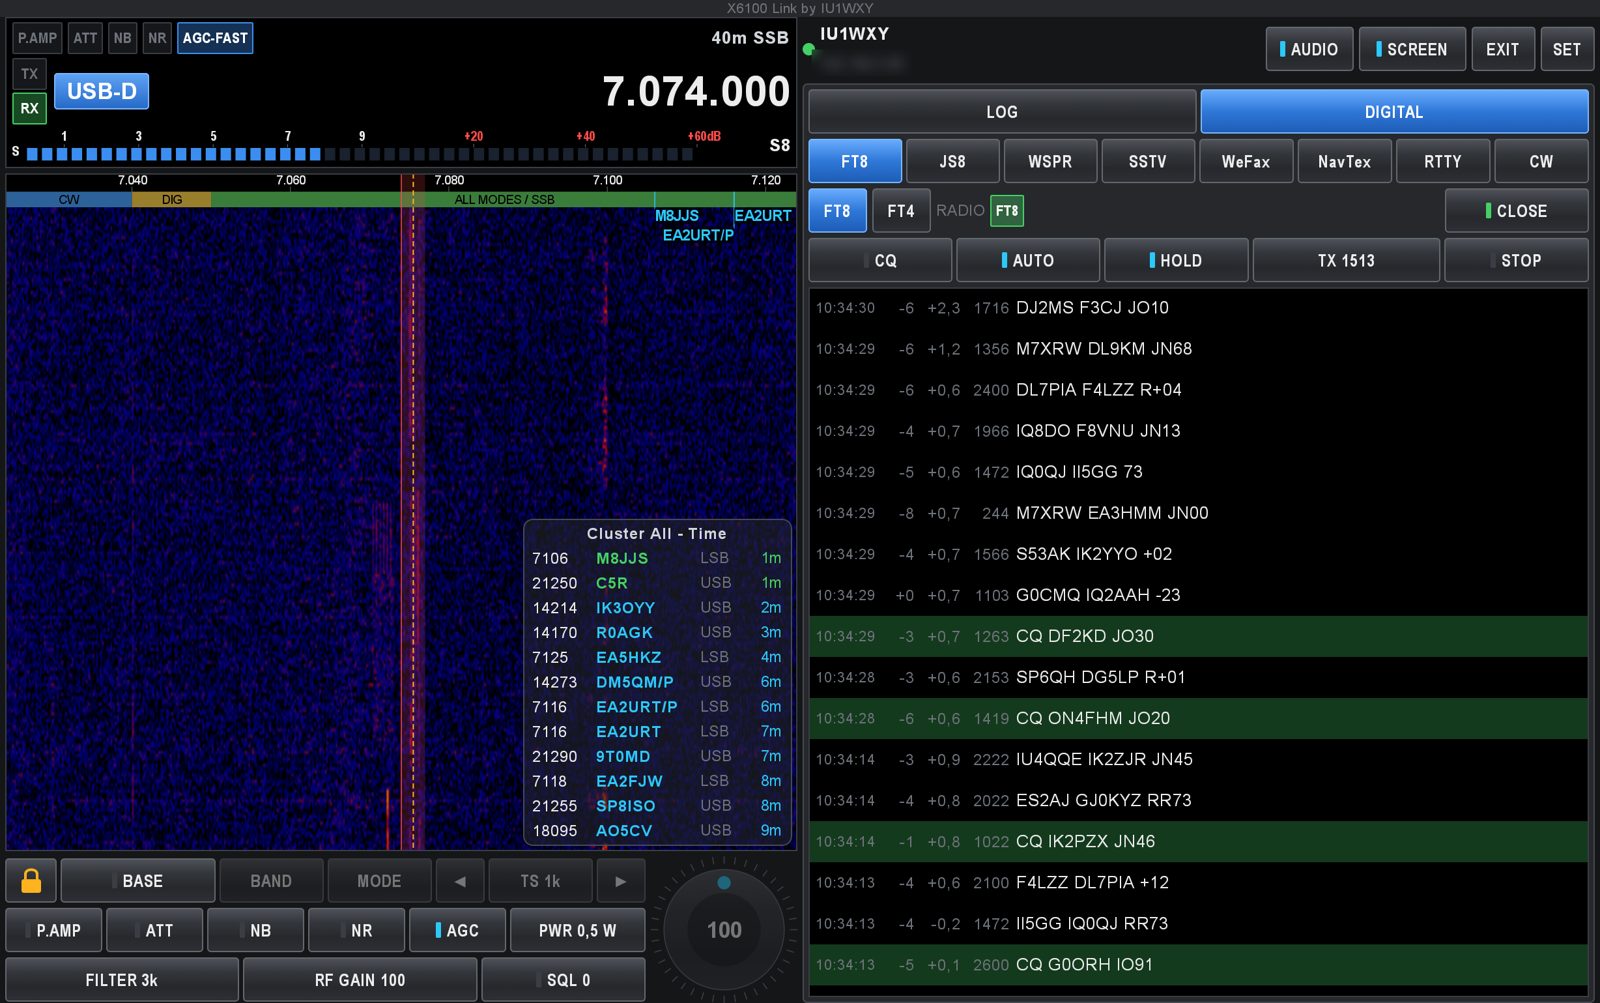
Task: Click the EXIT button
Action: click(1503, 49)
